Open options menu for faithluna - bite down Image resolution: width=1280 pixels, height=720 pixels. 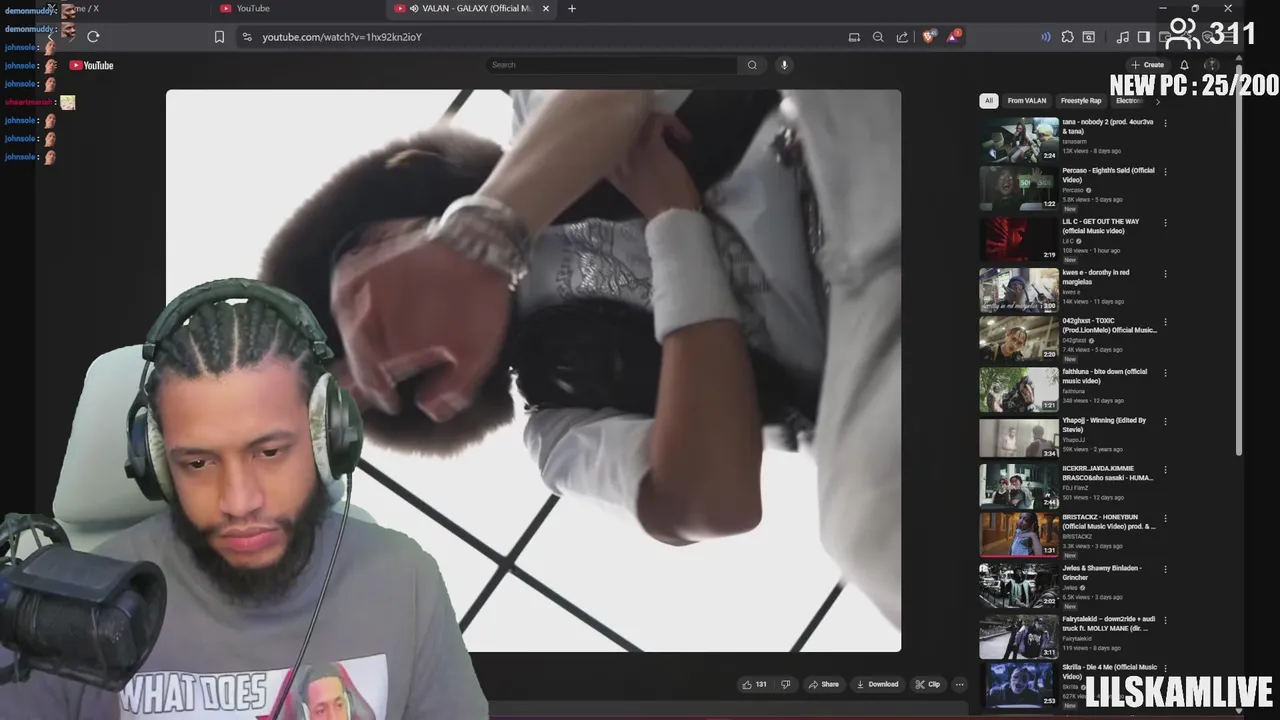click(1165, 372)
